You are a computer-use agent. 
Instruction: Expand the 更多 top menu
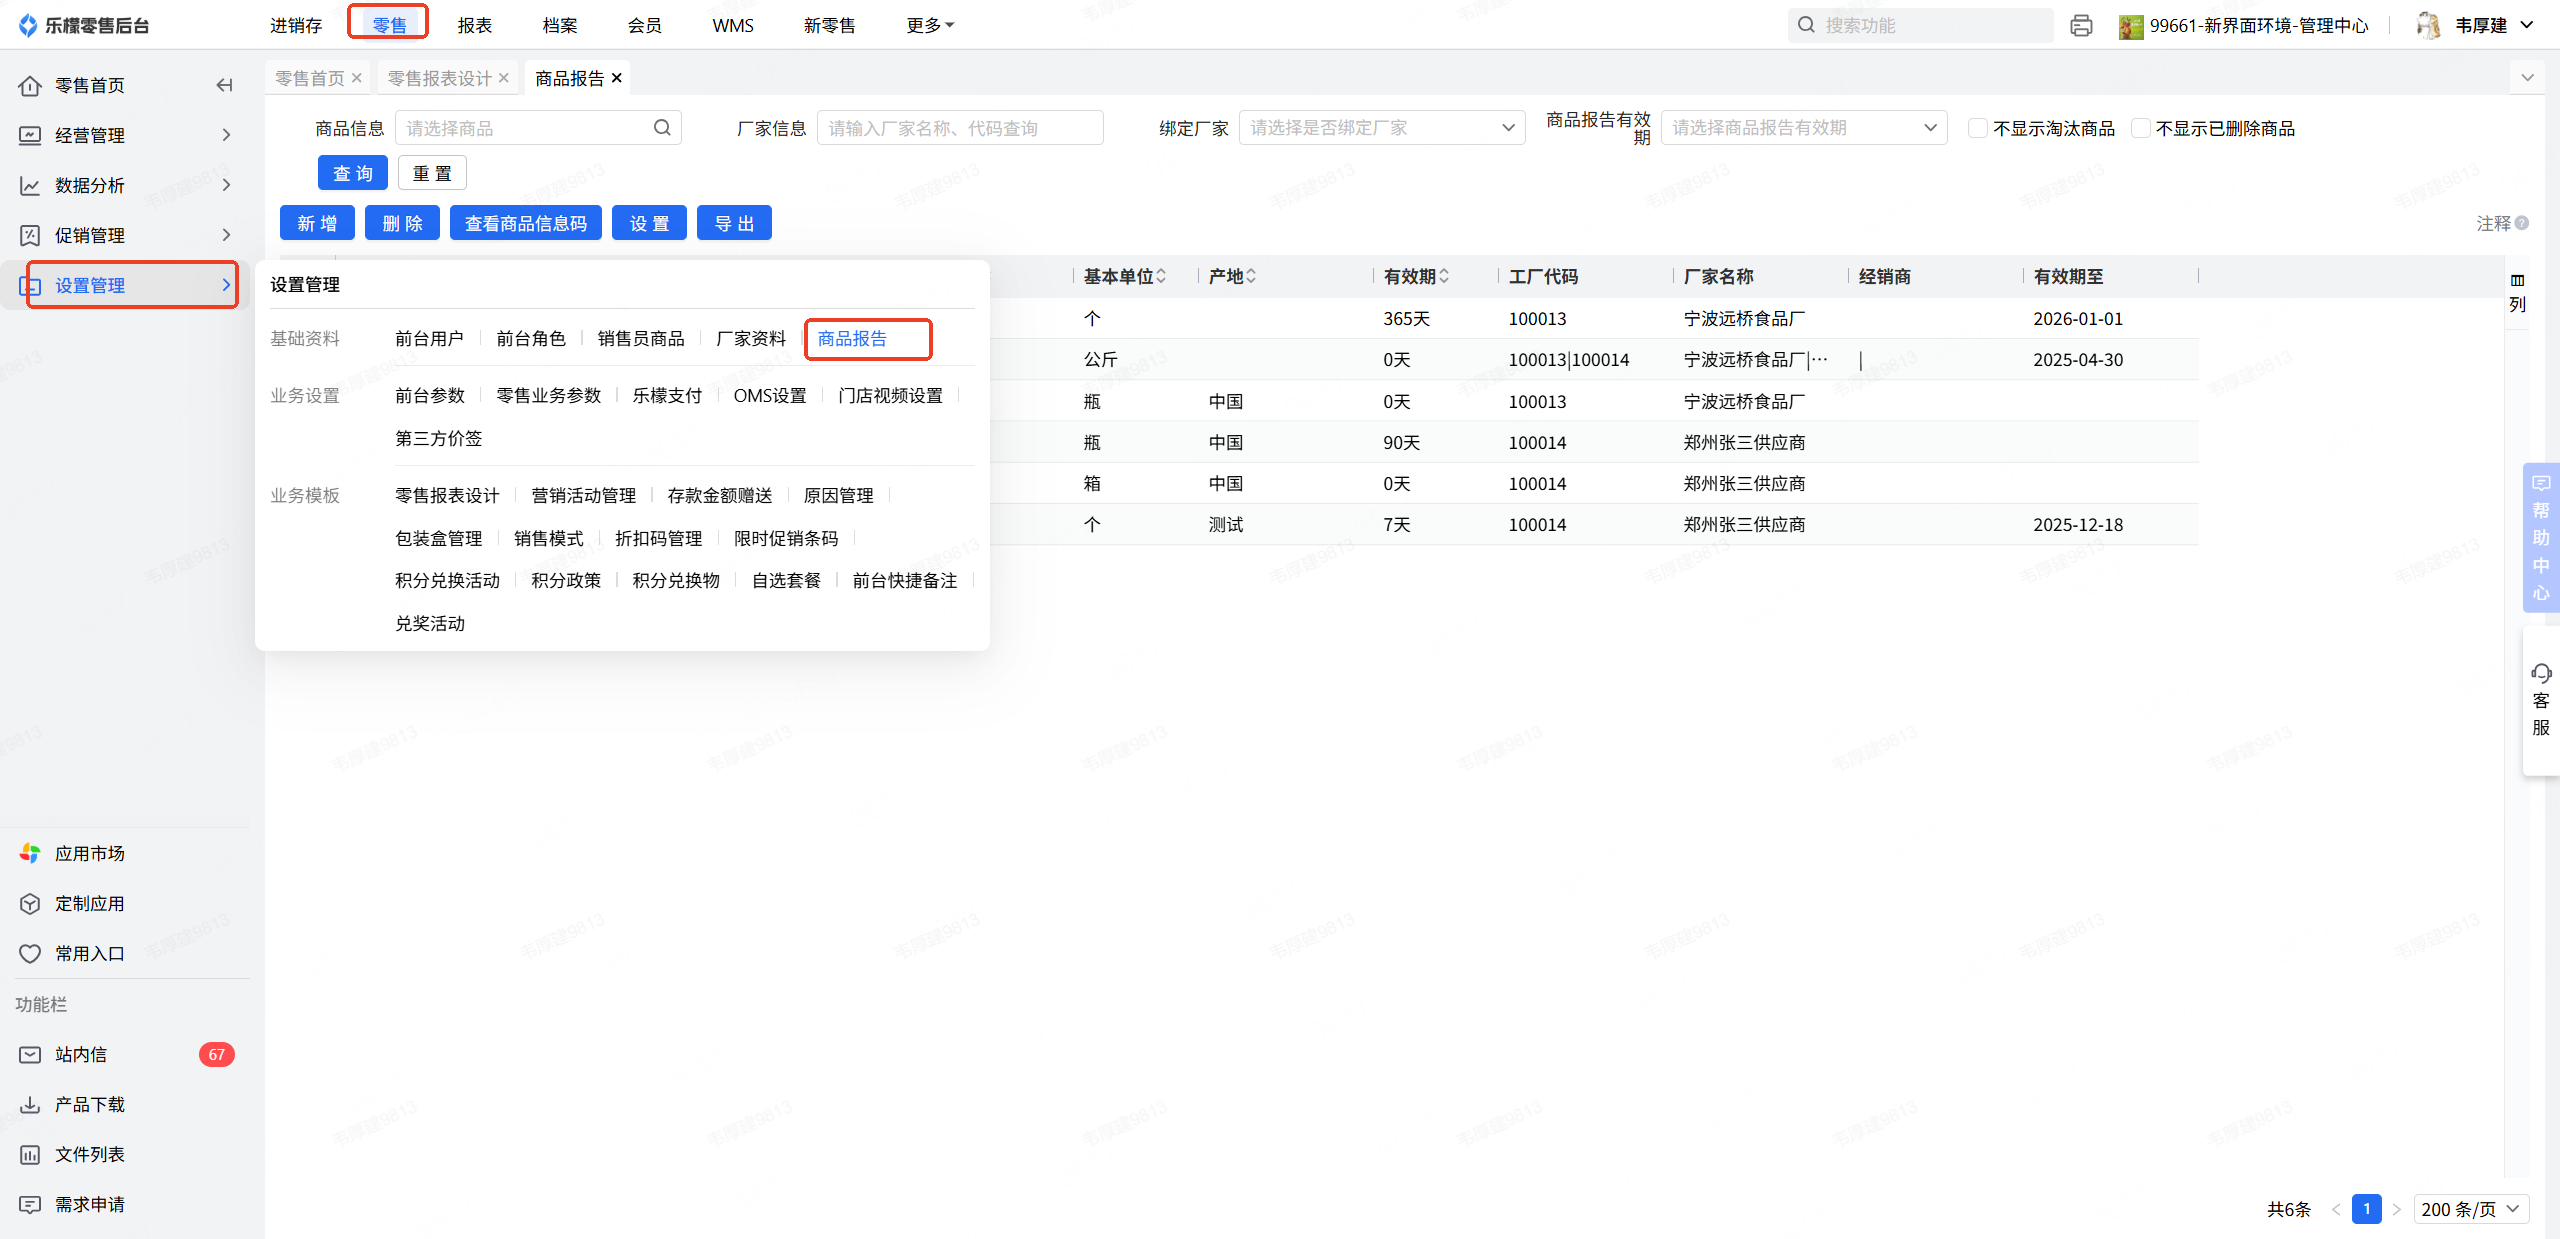click(x=929, y=25)
